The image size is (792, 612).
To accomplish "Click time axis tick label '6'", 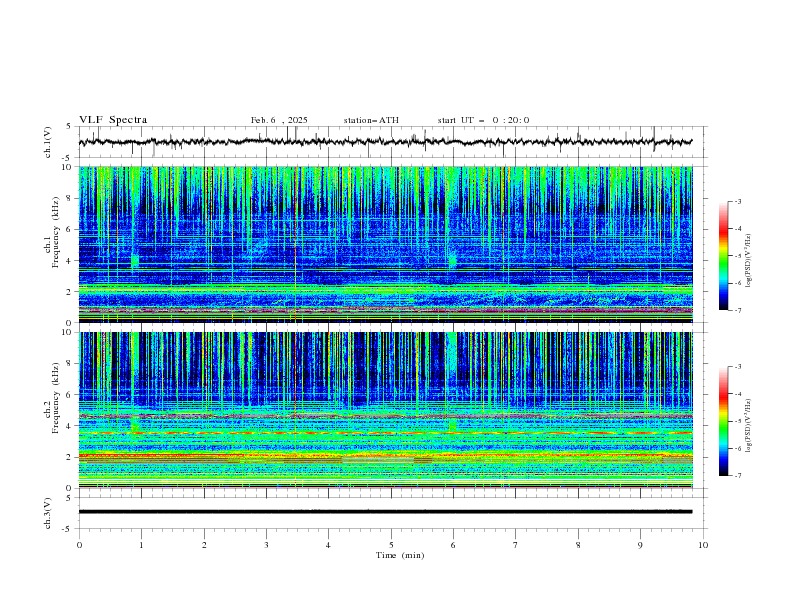I will pos(453,545).
